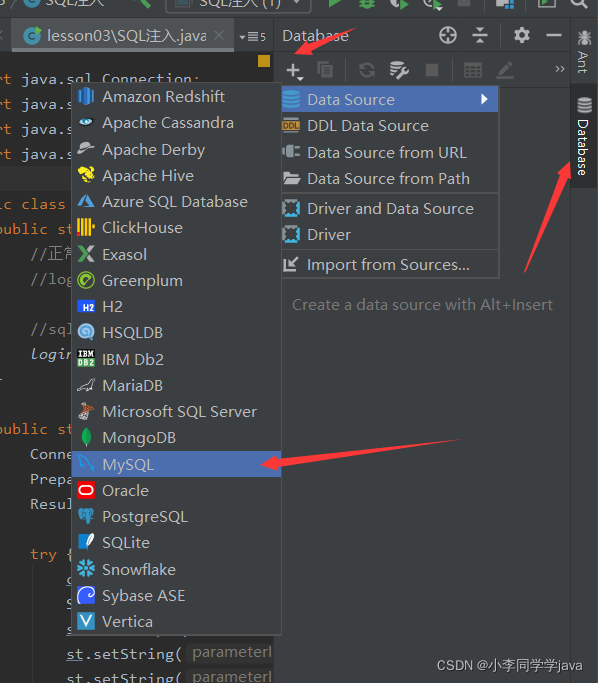Select Greenplum data source
Viewport: 598px width, 683px height.
pyautogui.click(x=176, y=281)
